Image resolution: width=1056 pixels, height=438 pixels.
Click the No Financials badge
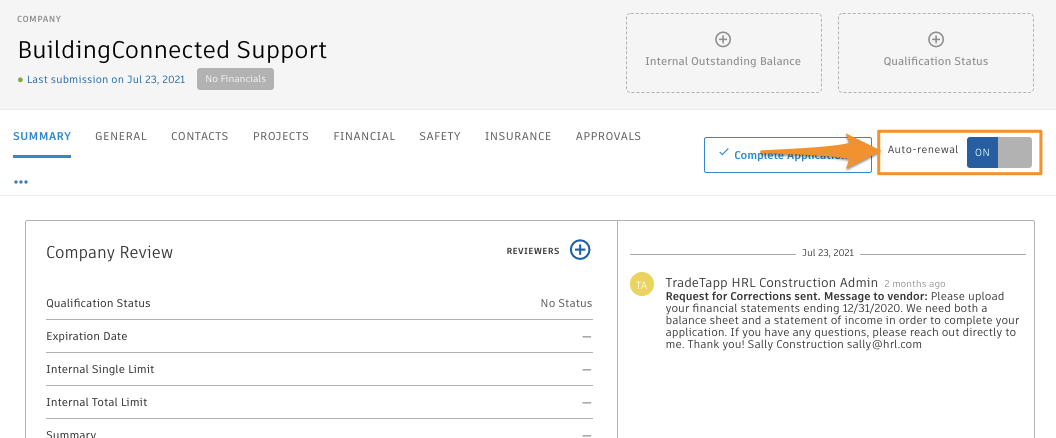[235, 79]
